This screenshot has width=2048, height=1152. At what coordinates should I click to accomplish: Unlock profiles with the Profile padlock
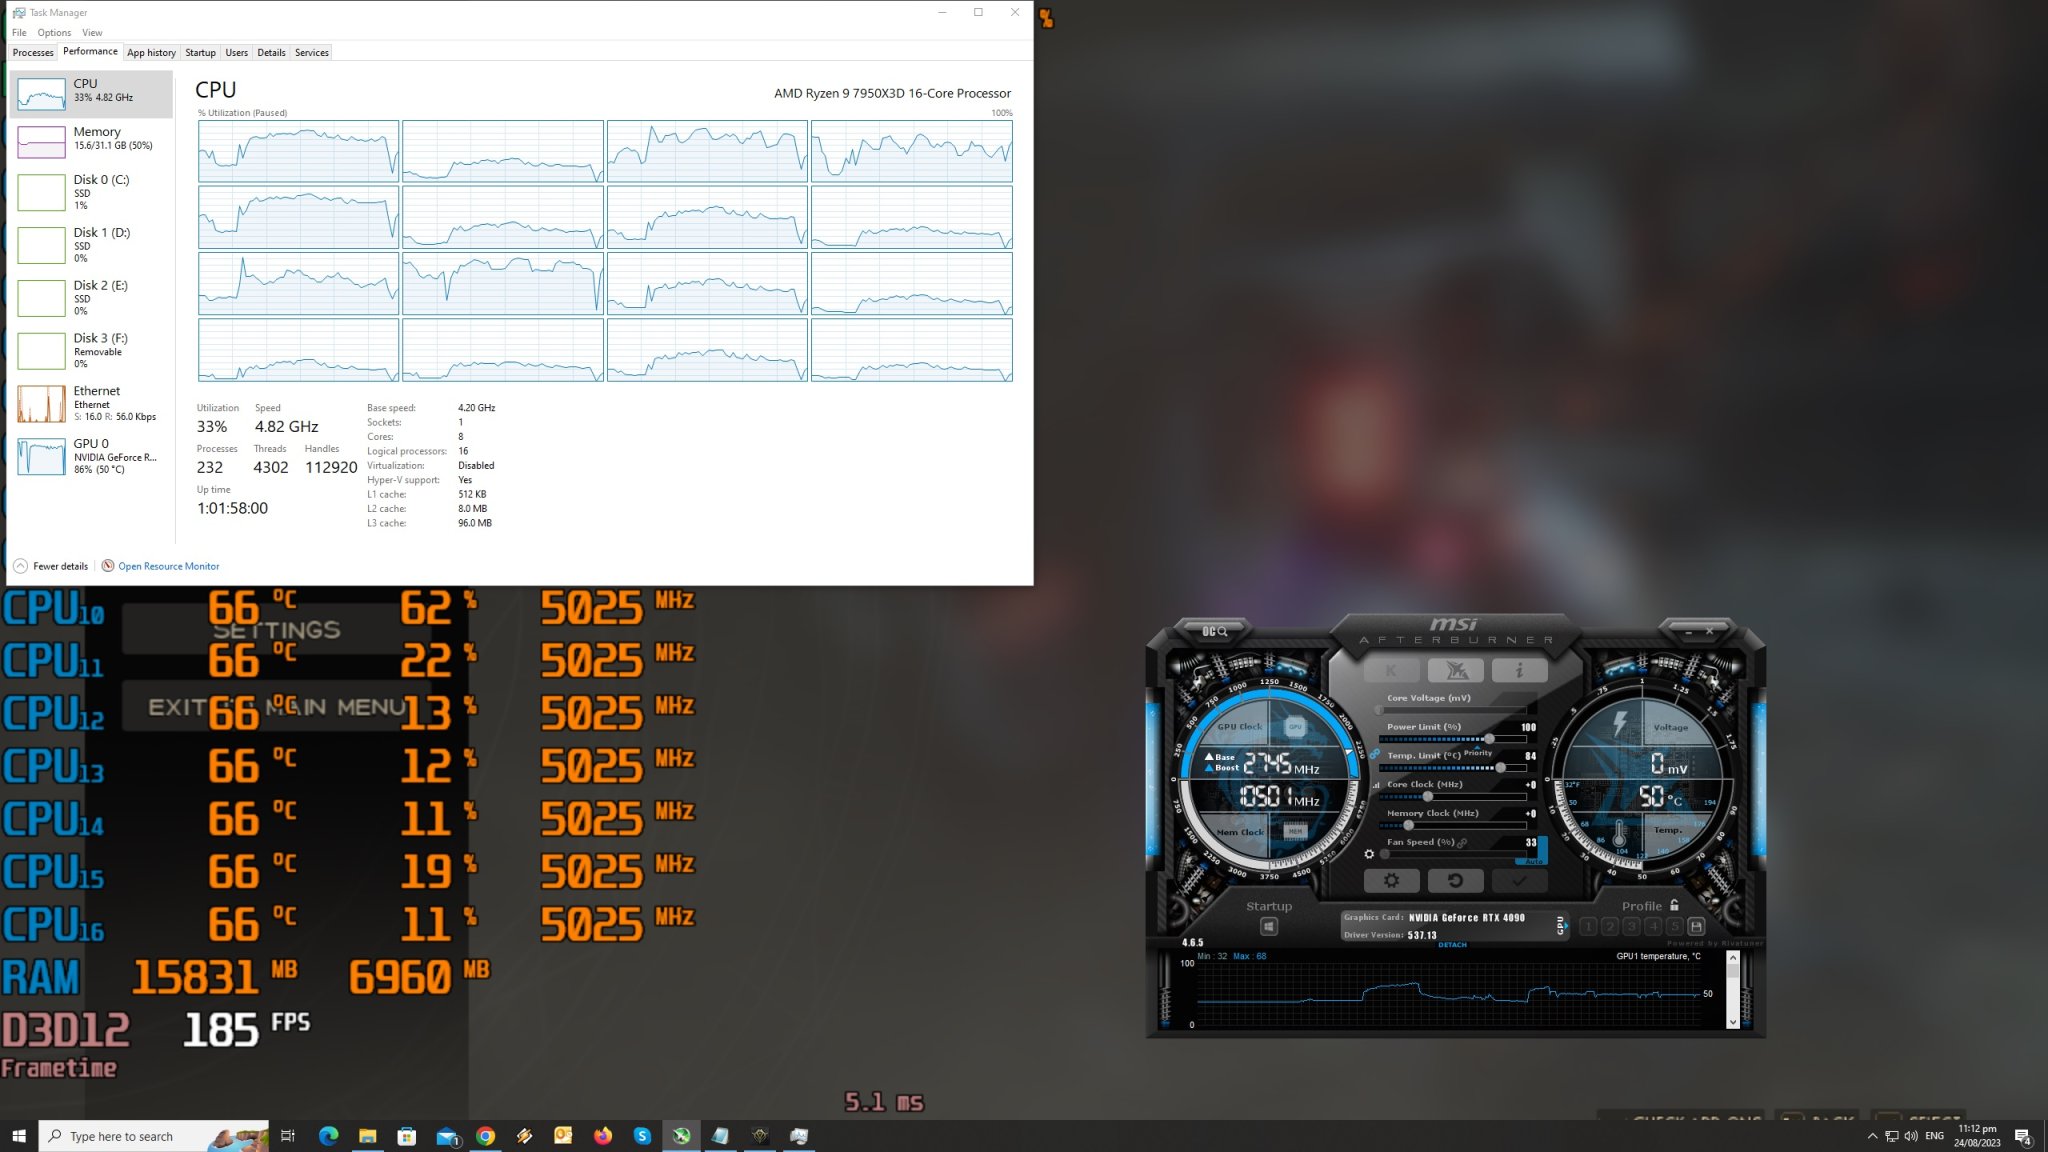(x=1672, y=905)
